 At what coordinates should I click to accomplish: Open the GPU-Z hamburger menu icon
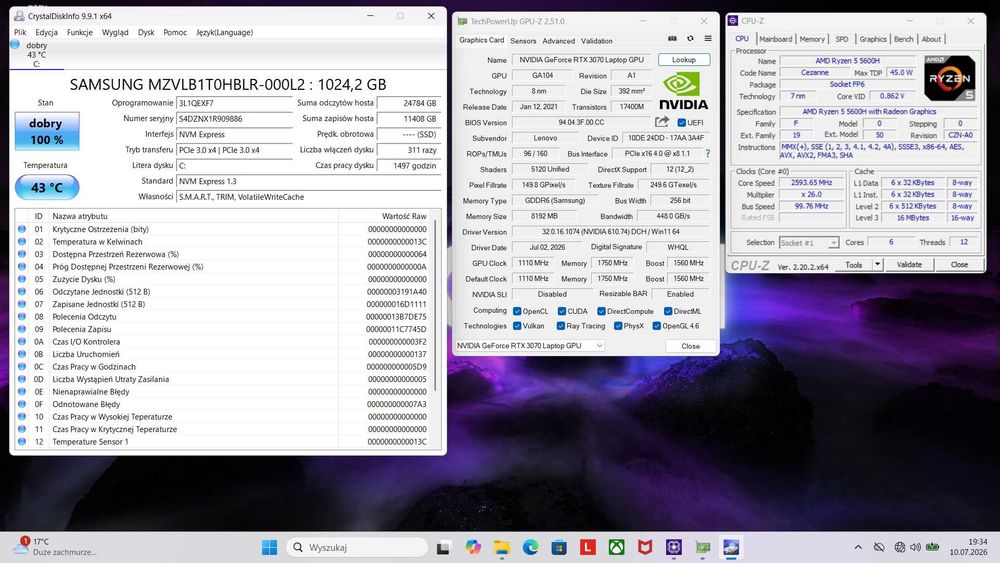tap(708, 38)
